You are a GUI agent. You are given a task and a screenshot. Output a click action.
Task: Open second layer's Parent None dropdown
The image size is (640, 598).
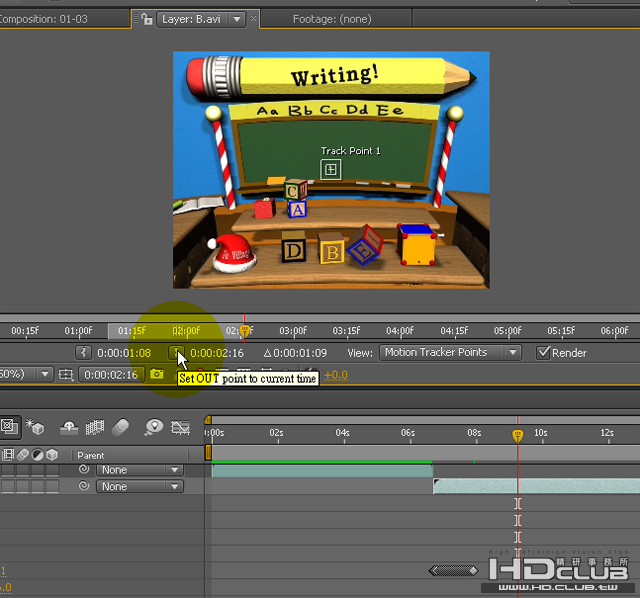(x=139, y=487)
